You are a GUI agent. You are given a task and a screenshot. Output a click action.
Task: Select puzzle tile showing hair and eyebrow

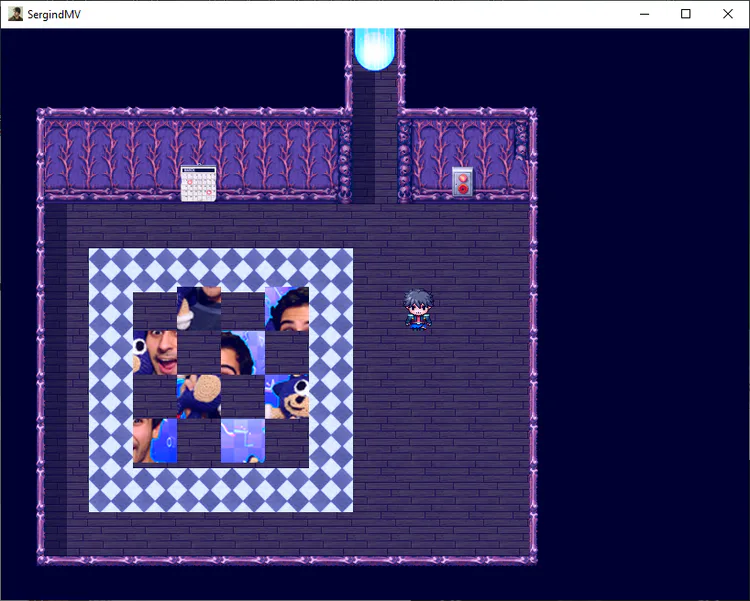coord(243,353)
